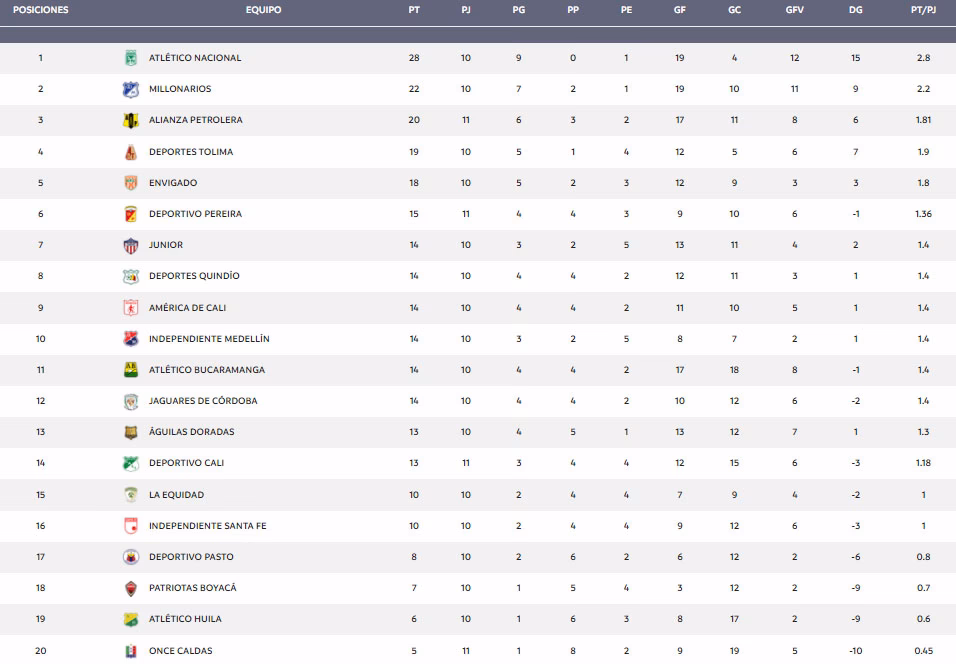Click the Junior team crest
The width and height of the screenshot is (956, 664).
(130, 245)
